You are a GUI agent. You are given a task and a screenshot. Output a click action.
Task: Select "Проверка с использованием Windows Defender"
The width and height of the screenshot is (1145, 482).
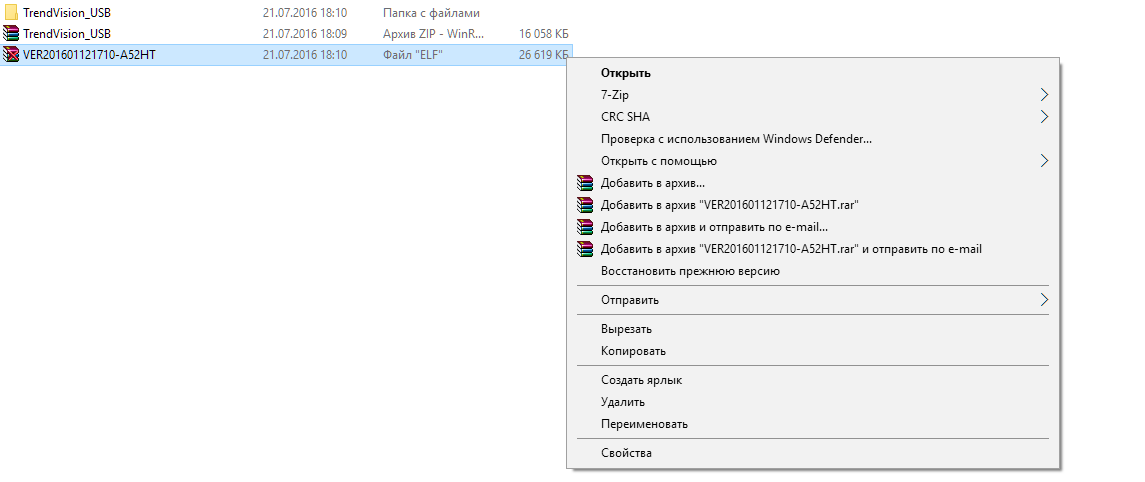click(736, 139)
